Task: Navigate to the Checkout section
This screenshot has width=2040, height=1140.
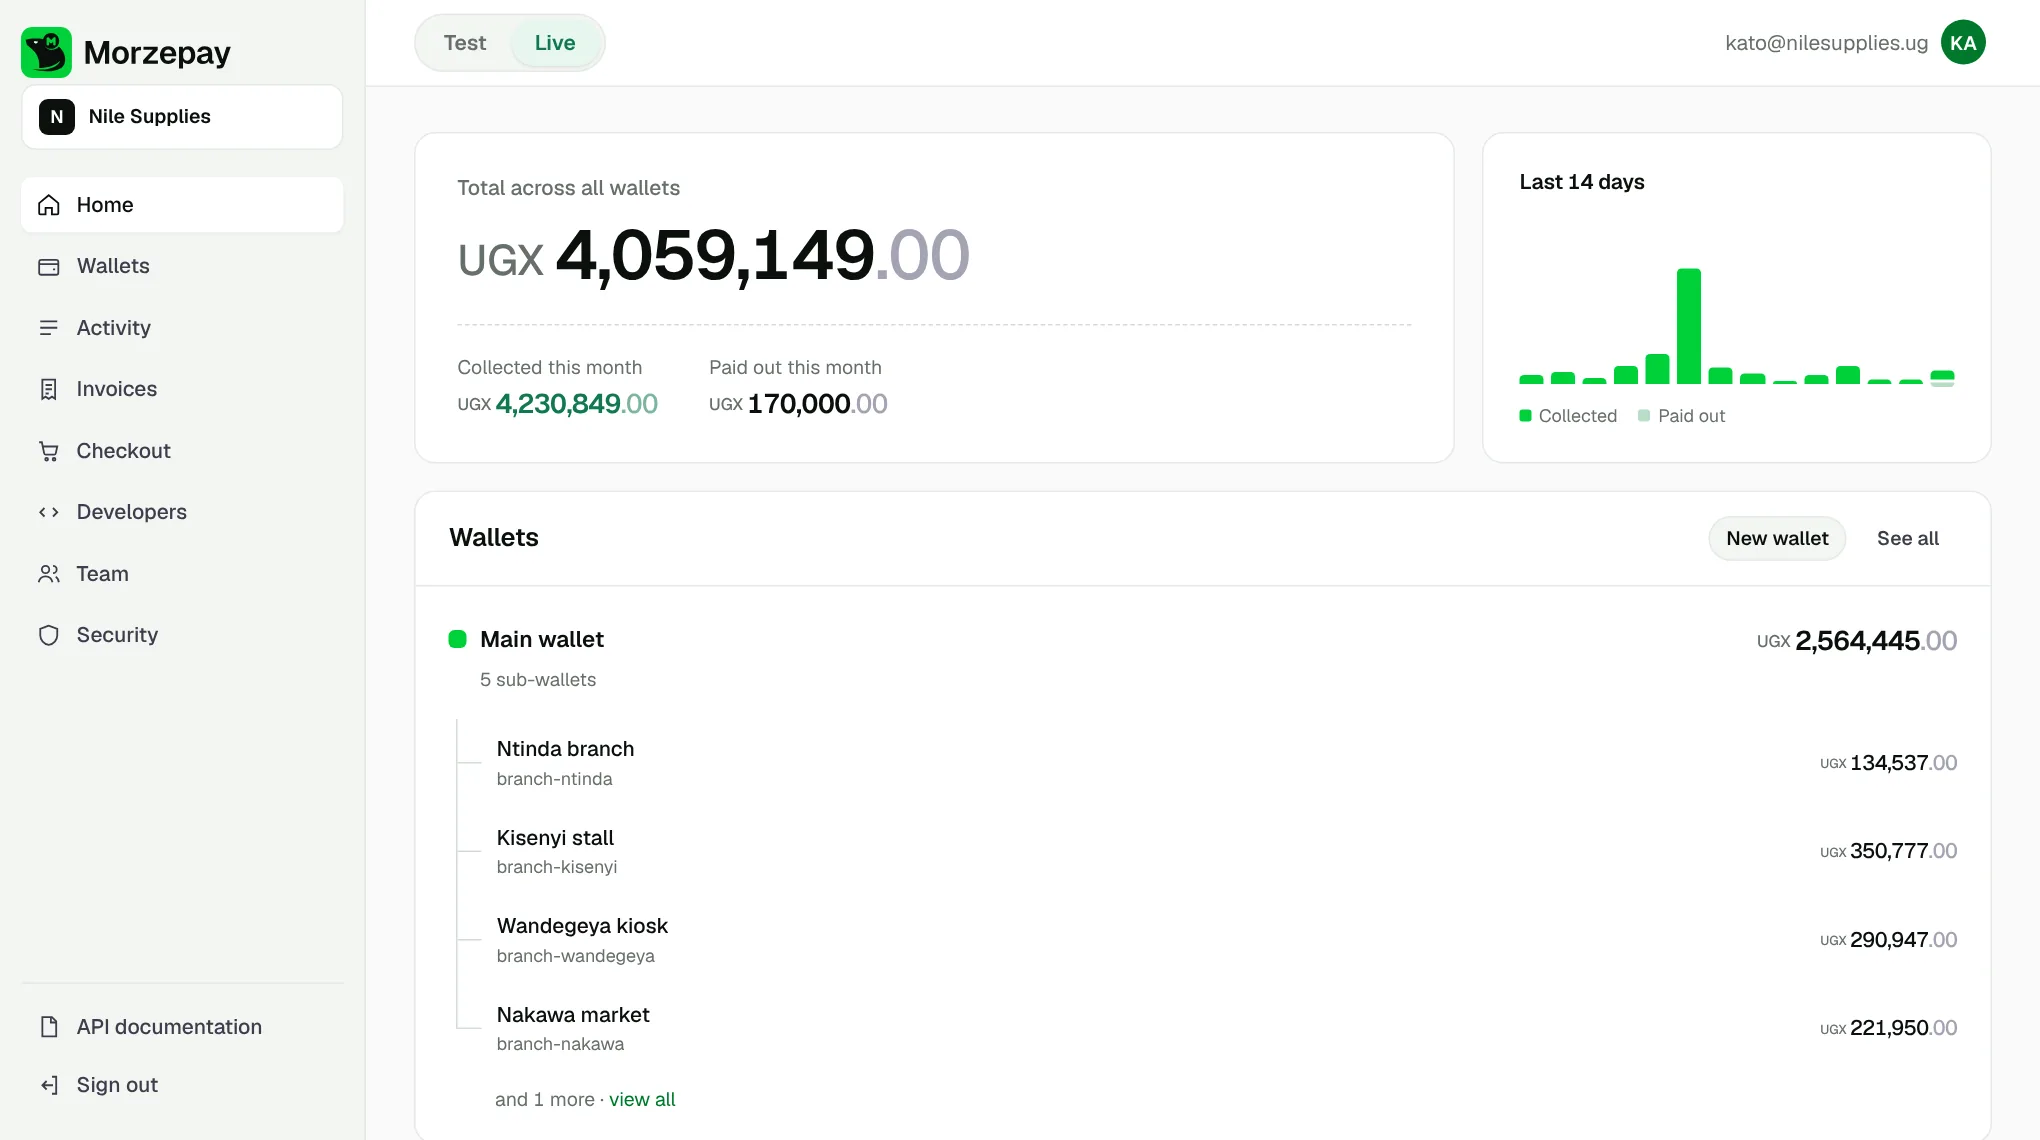Action: tap(182, 451)
